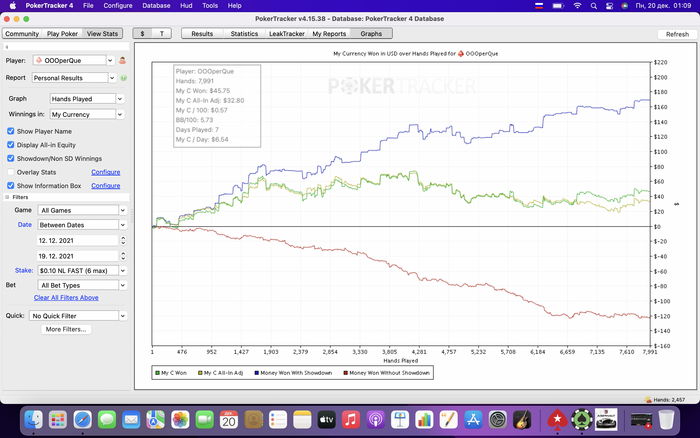This screenshot has width=700, height=438.
Task: Enable Overlay Stats checkbox
Action: tap(11, 172)
